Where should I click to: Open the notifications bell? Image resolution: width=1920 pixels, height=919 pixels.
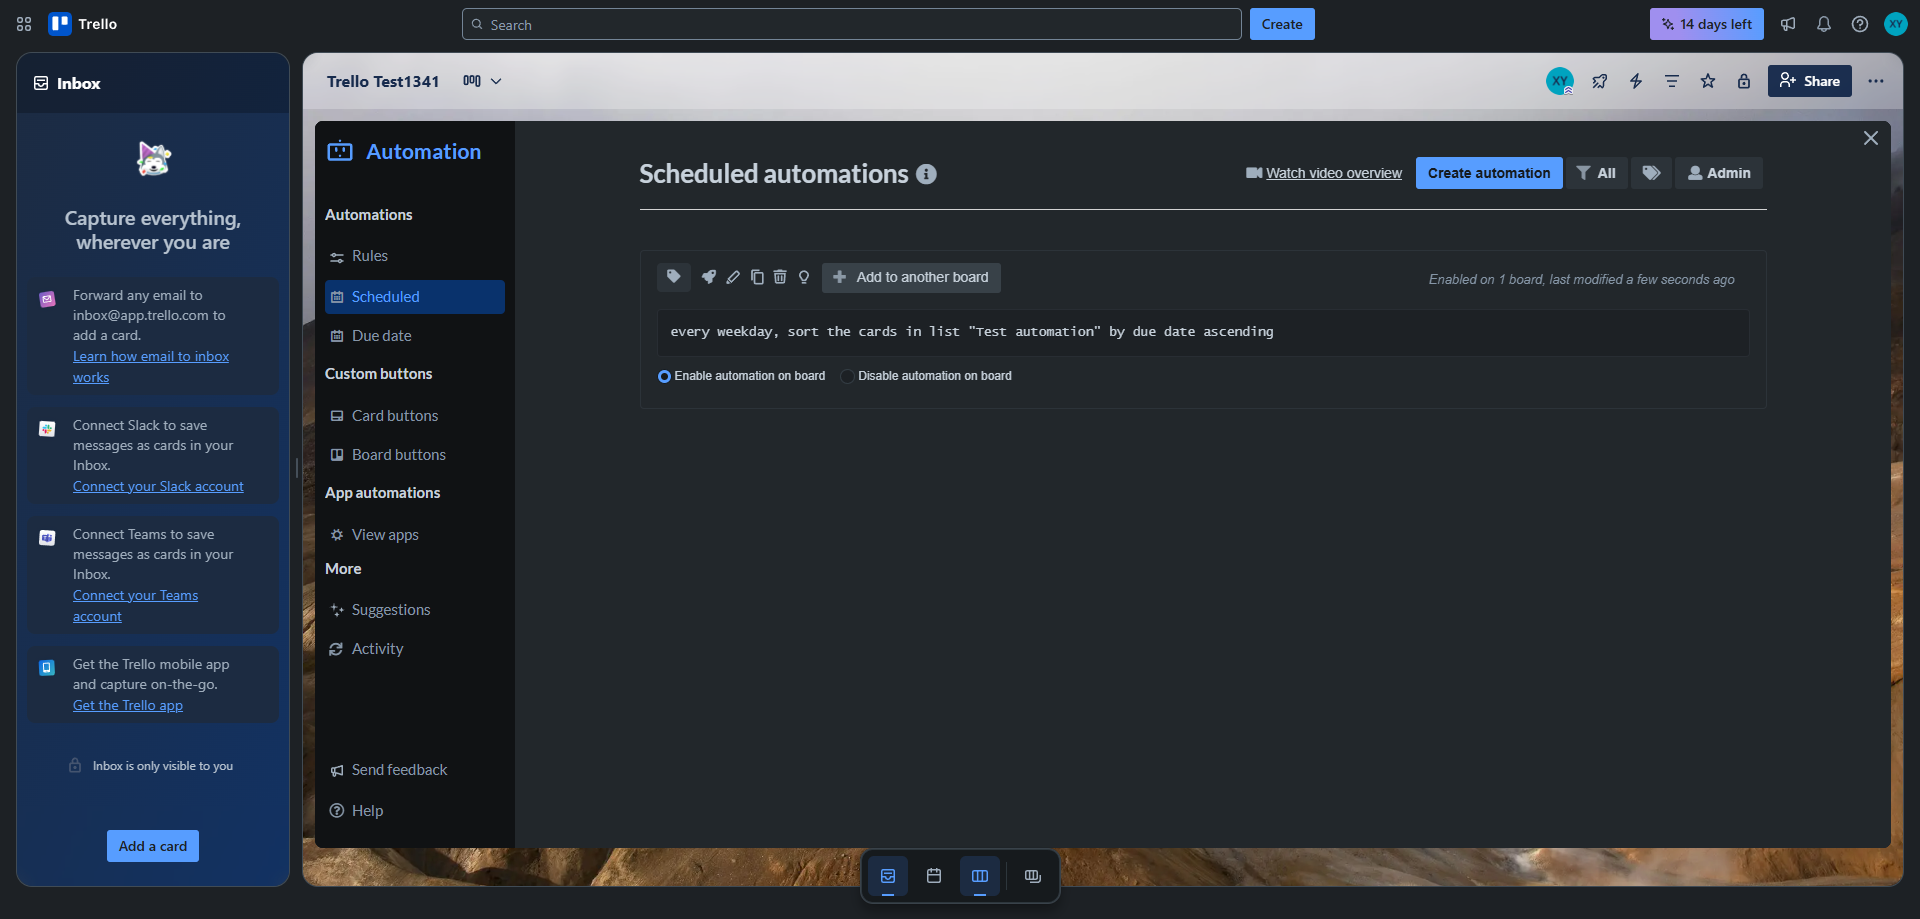click(1824, 24)
